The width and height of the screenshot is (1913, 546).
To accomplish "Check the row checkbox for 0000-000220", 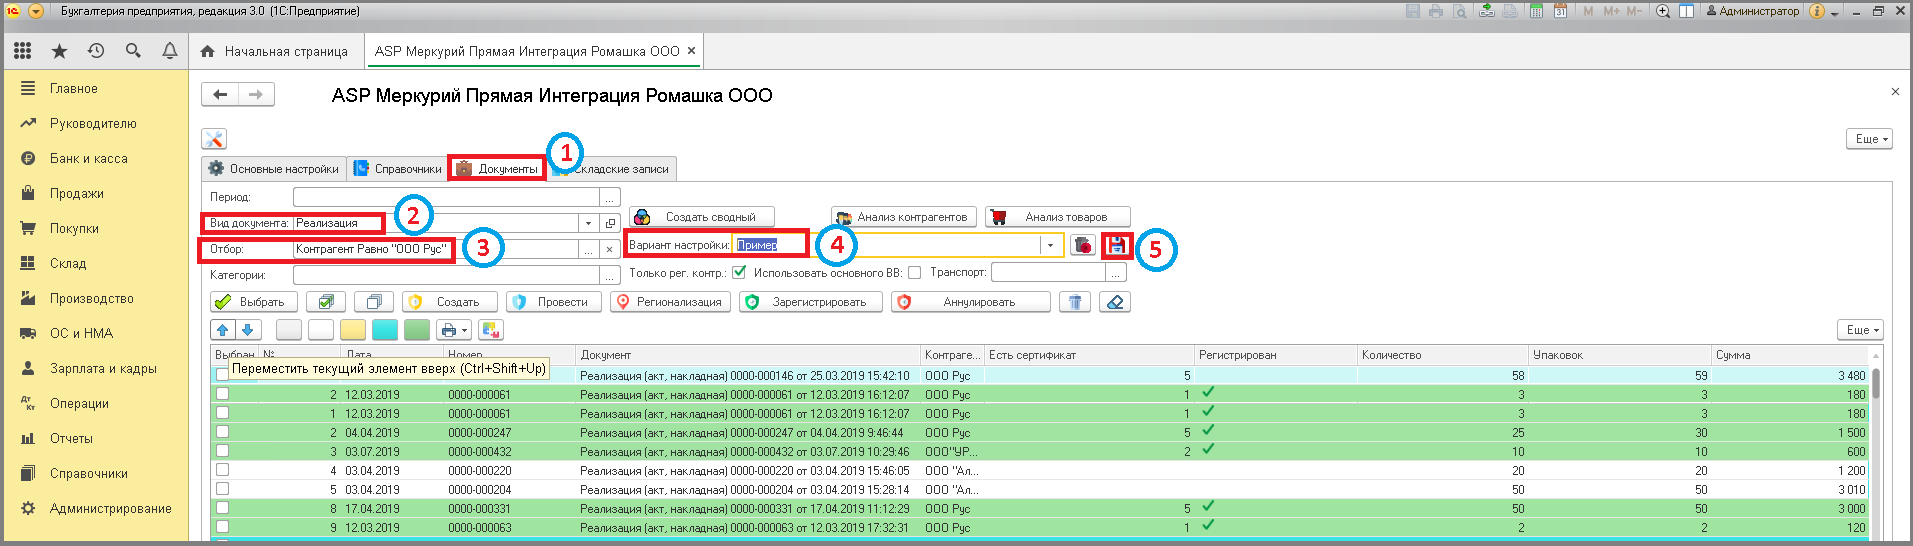I will click(222, 470).
